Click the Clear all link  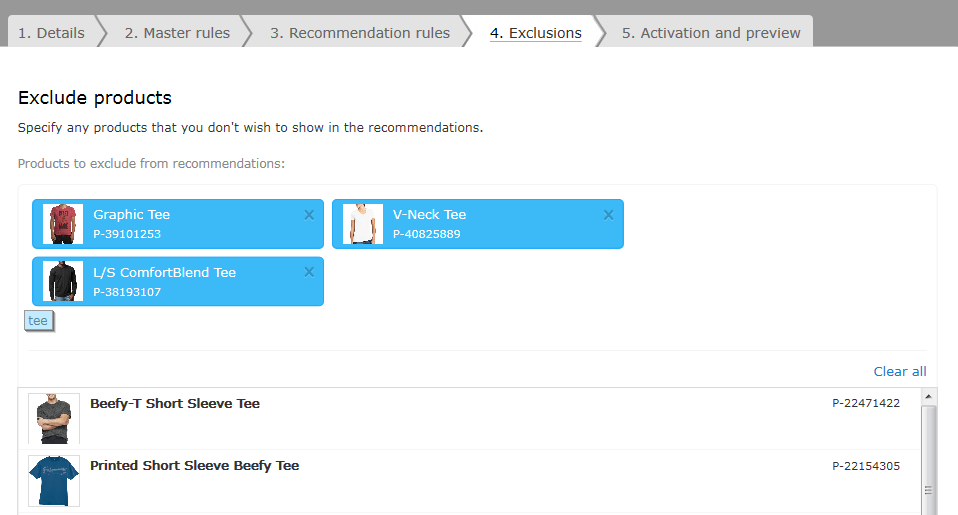click(900, 371)
